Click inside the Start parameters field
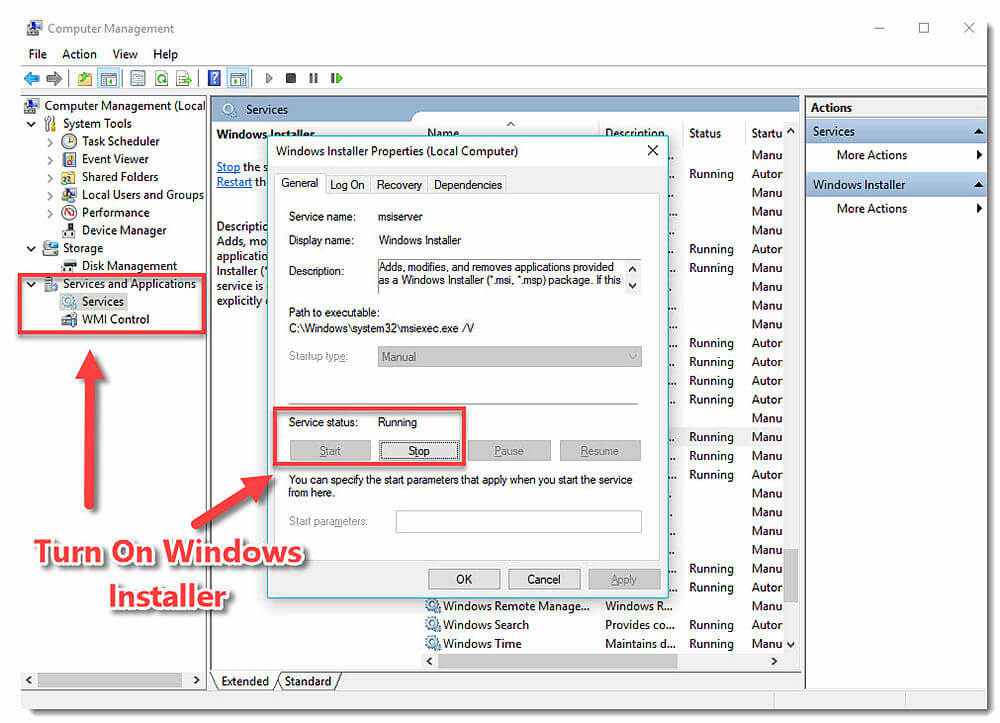Viewport: 1000px width, 723px height. click(518, 521)
